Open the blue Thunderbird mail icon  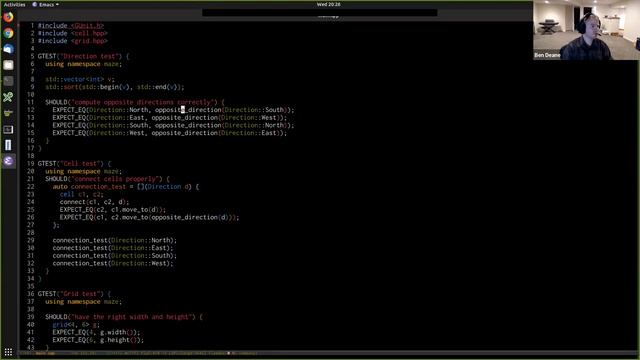(8, 49)
